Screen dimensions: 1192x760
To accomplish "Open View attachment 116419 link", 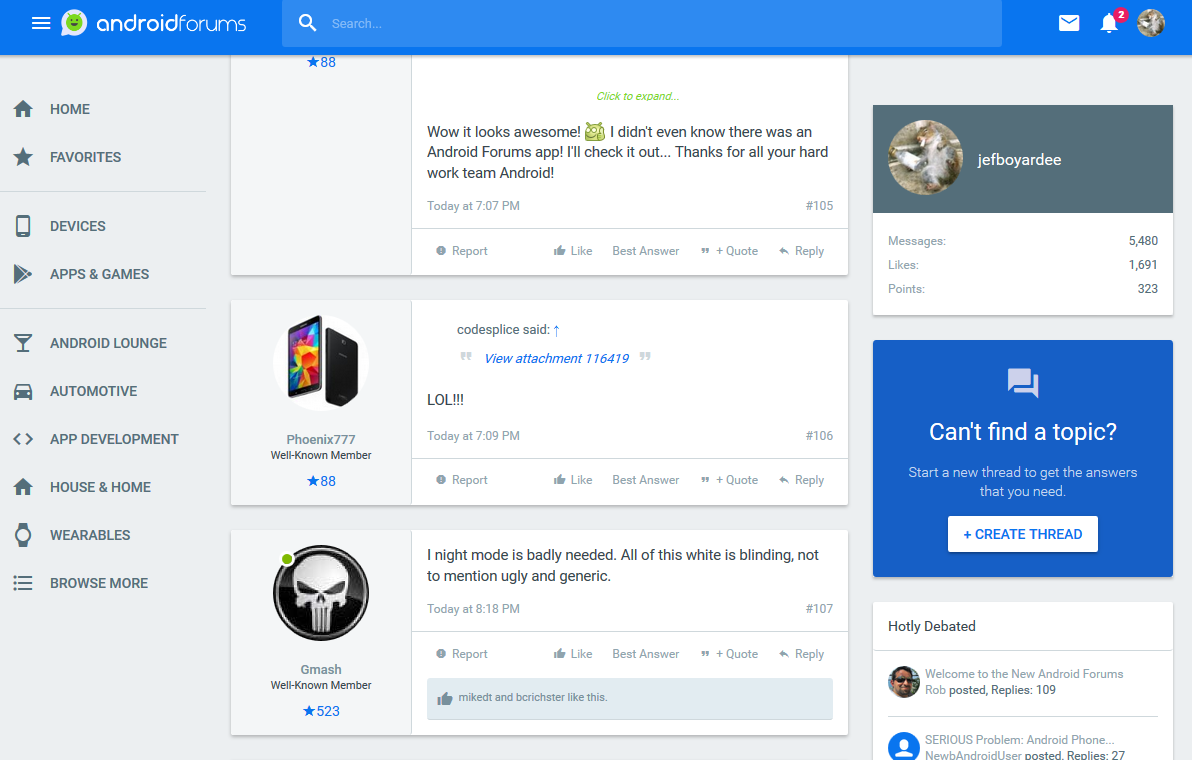I will coord(556,358).
